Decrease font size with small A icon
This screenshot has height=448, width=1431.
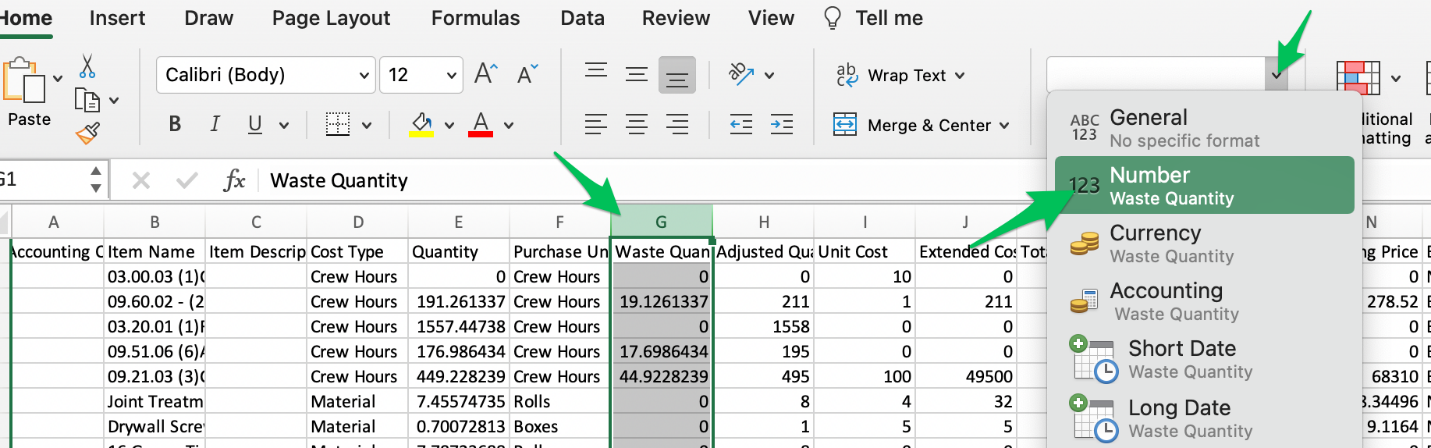528,74
